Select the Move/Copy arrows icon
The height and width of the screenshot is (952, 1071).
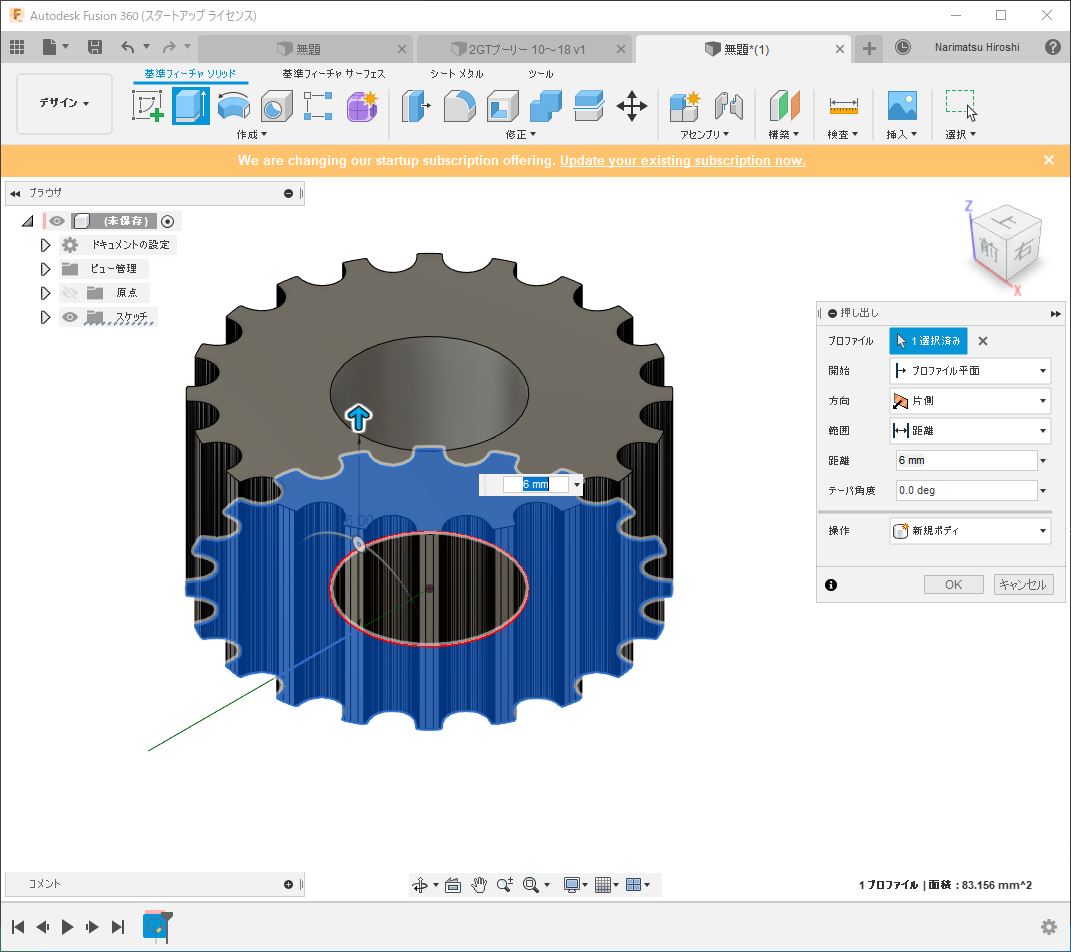[x=631, y=106]
